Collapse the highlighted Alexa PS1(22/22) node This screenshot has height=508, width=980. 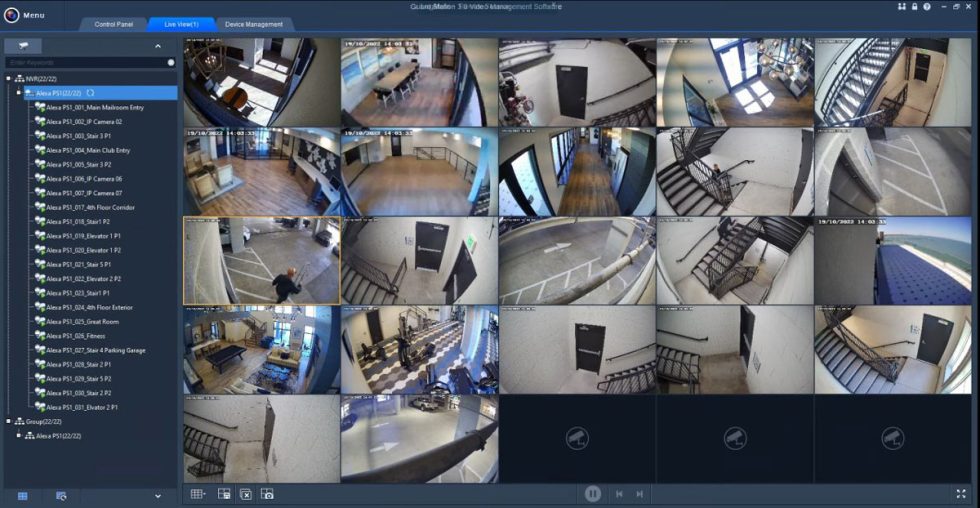[x=19, y=93]
